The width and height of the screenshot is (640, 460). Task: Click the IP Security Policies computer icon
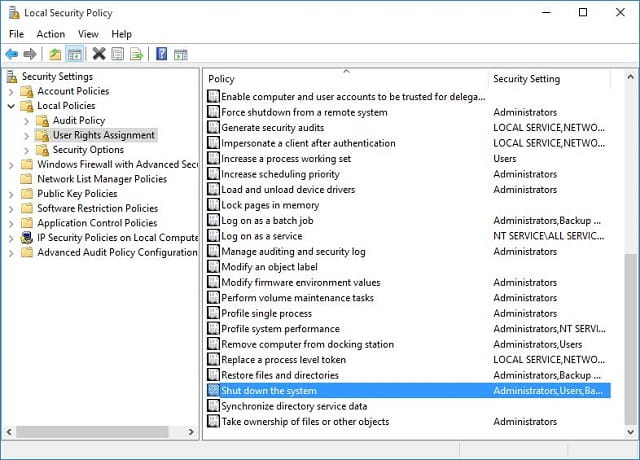(27, 238)
